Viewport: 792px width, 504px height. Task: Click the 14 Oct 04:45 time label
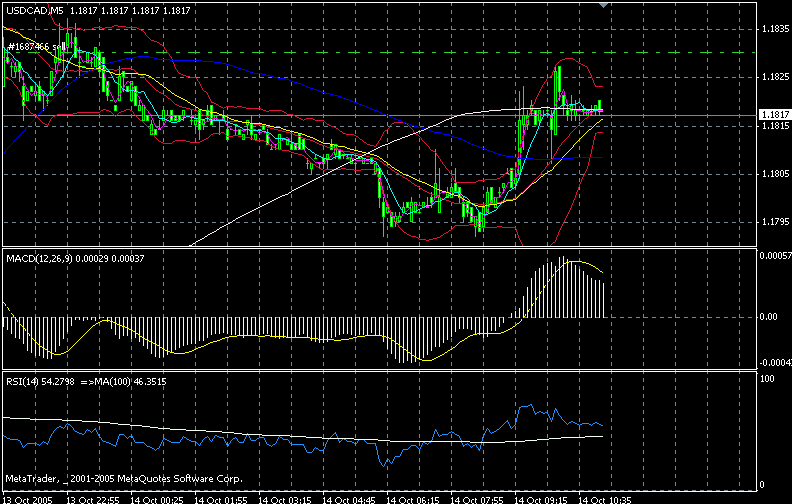point(350,500)
